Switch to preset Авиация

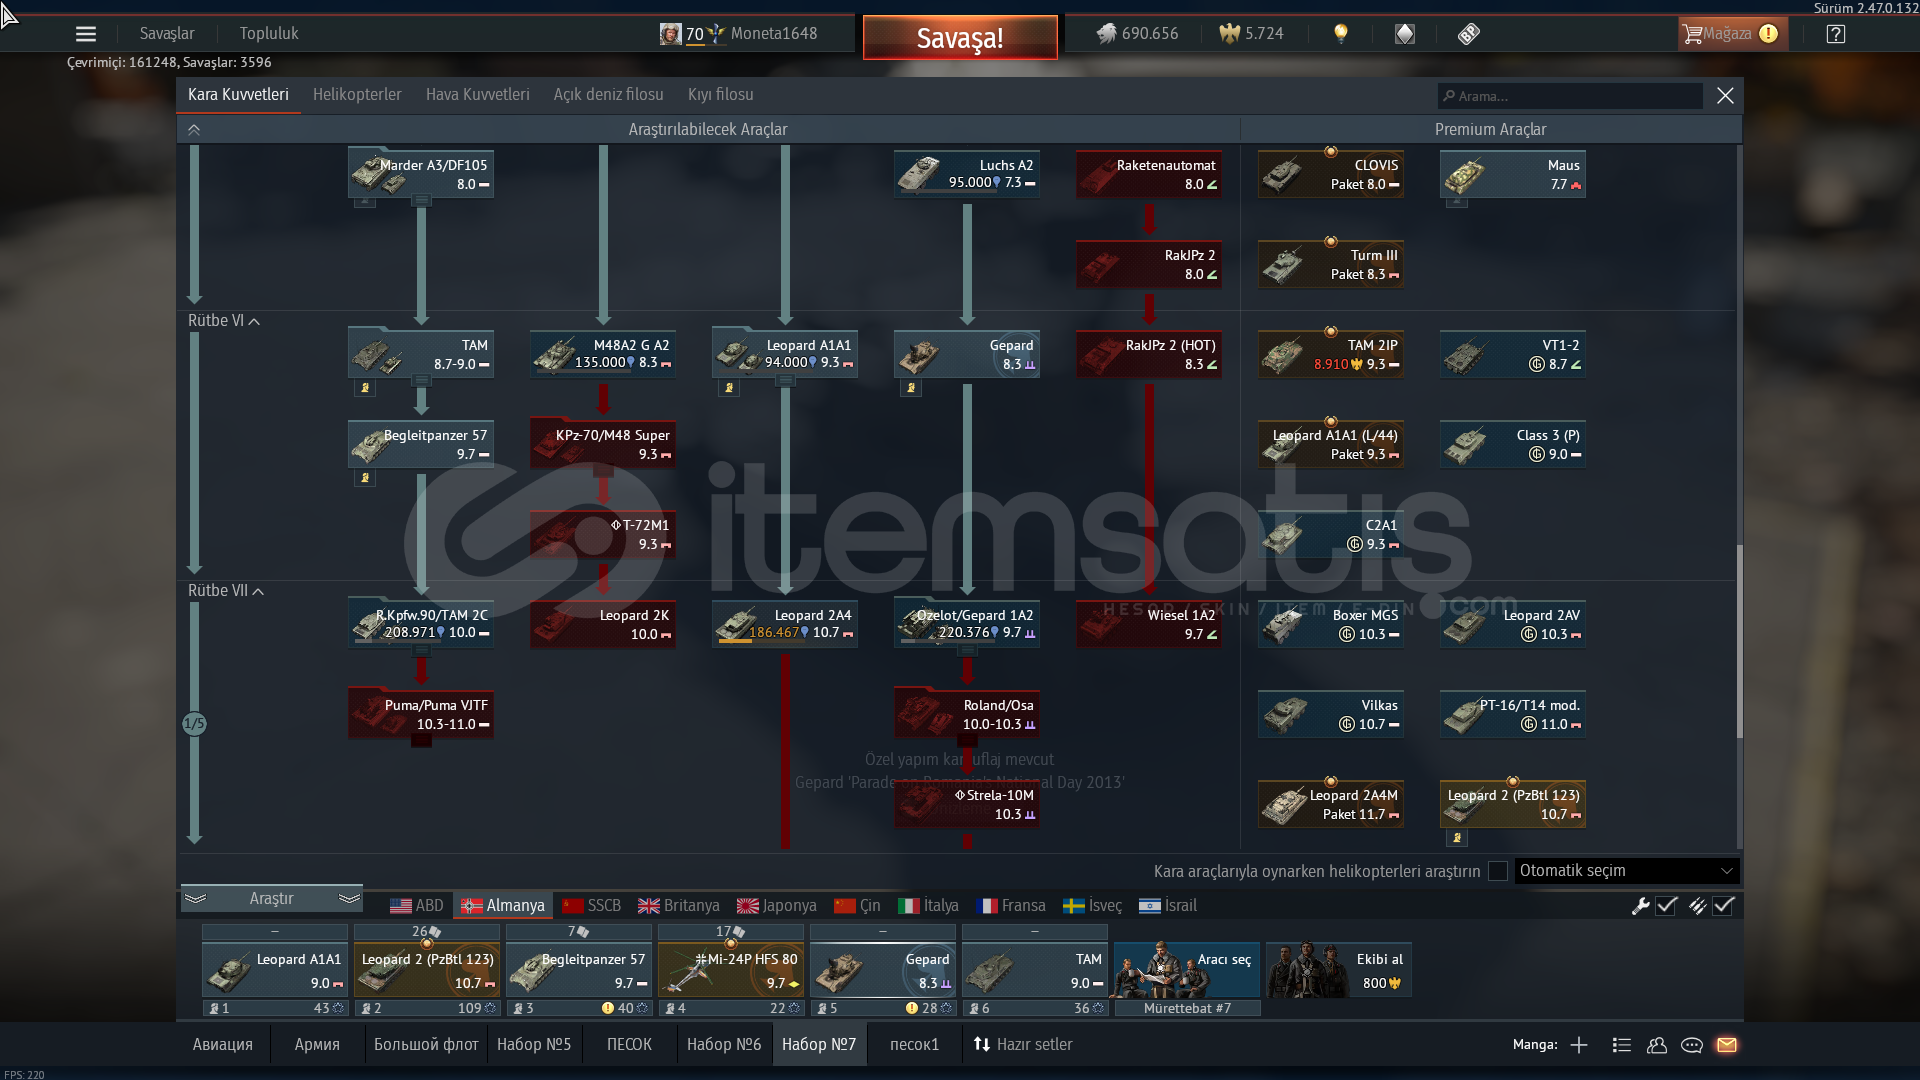pos(223,1045)
